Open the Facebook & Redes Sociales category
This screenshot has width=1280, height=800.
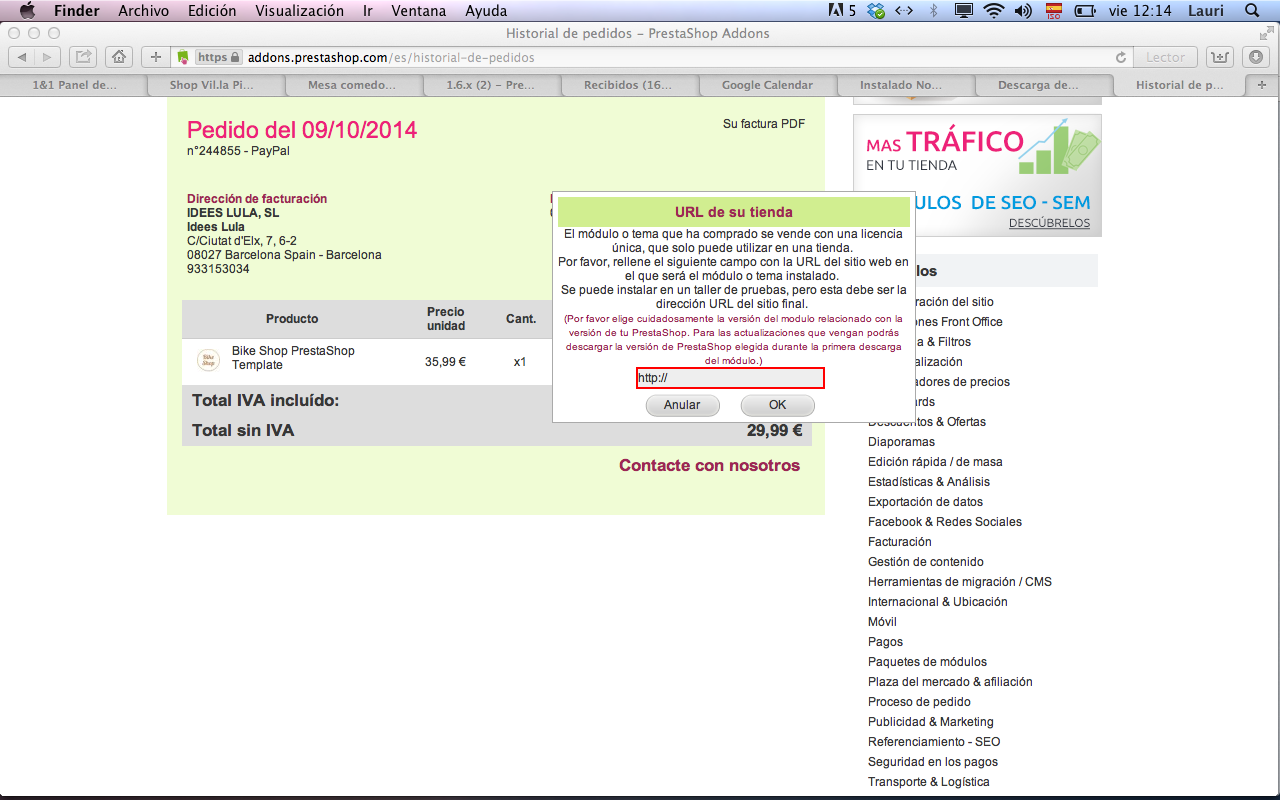point(944,522)
